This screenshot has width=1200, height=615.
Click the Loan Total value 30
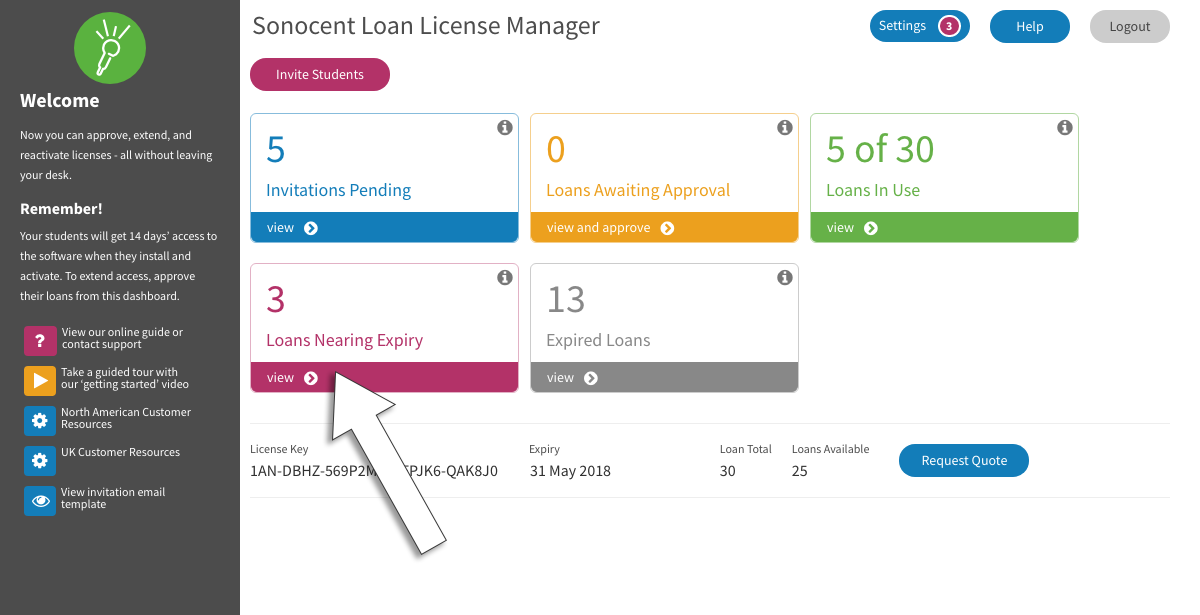[728, 470]
